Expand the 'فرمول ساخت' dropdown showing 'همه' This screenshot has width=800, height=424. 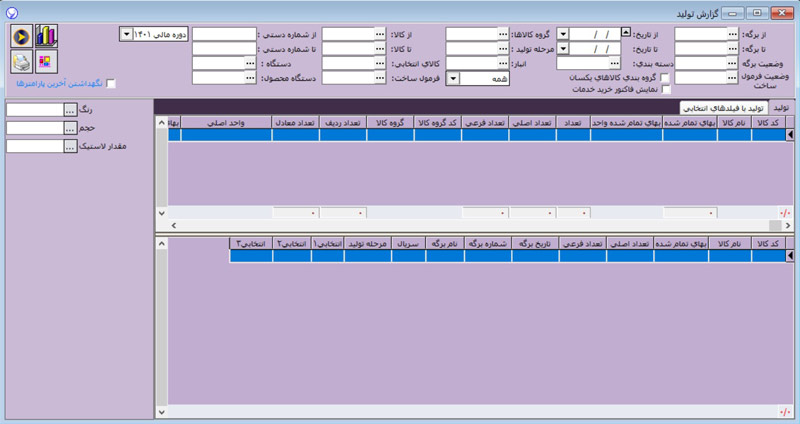point(453,77)
